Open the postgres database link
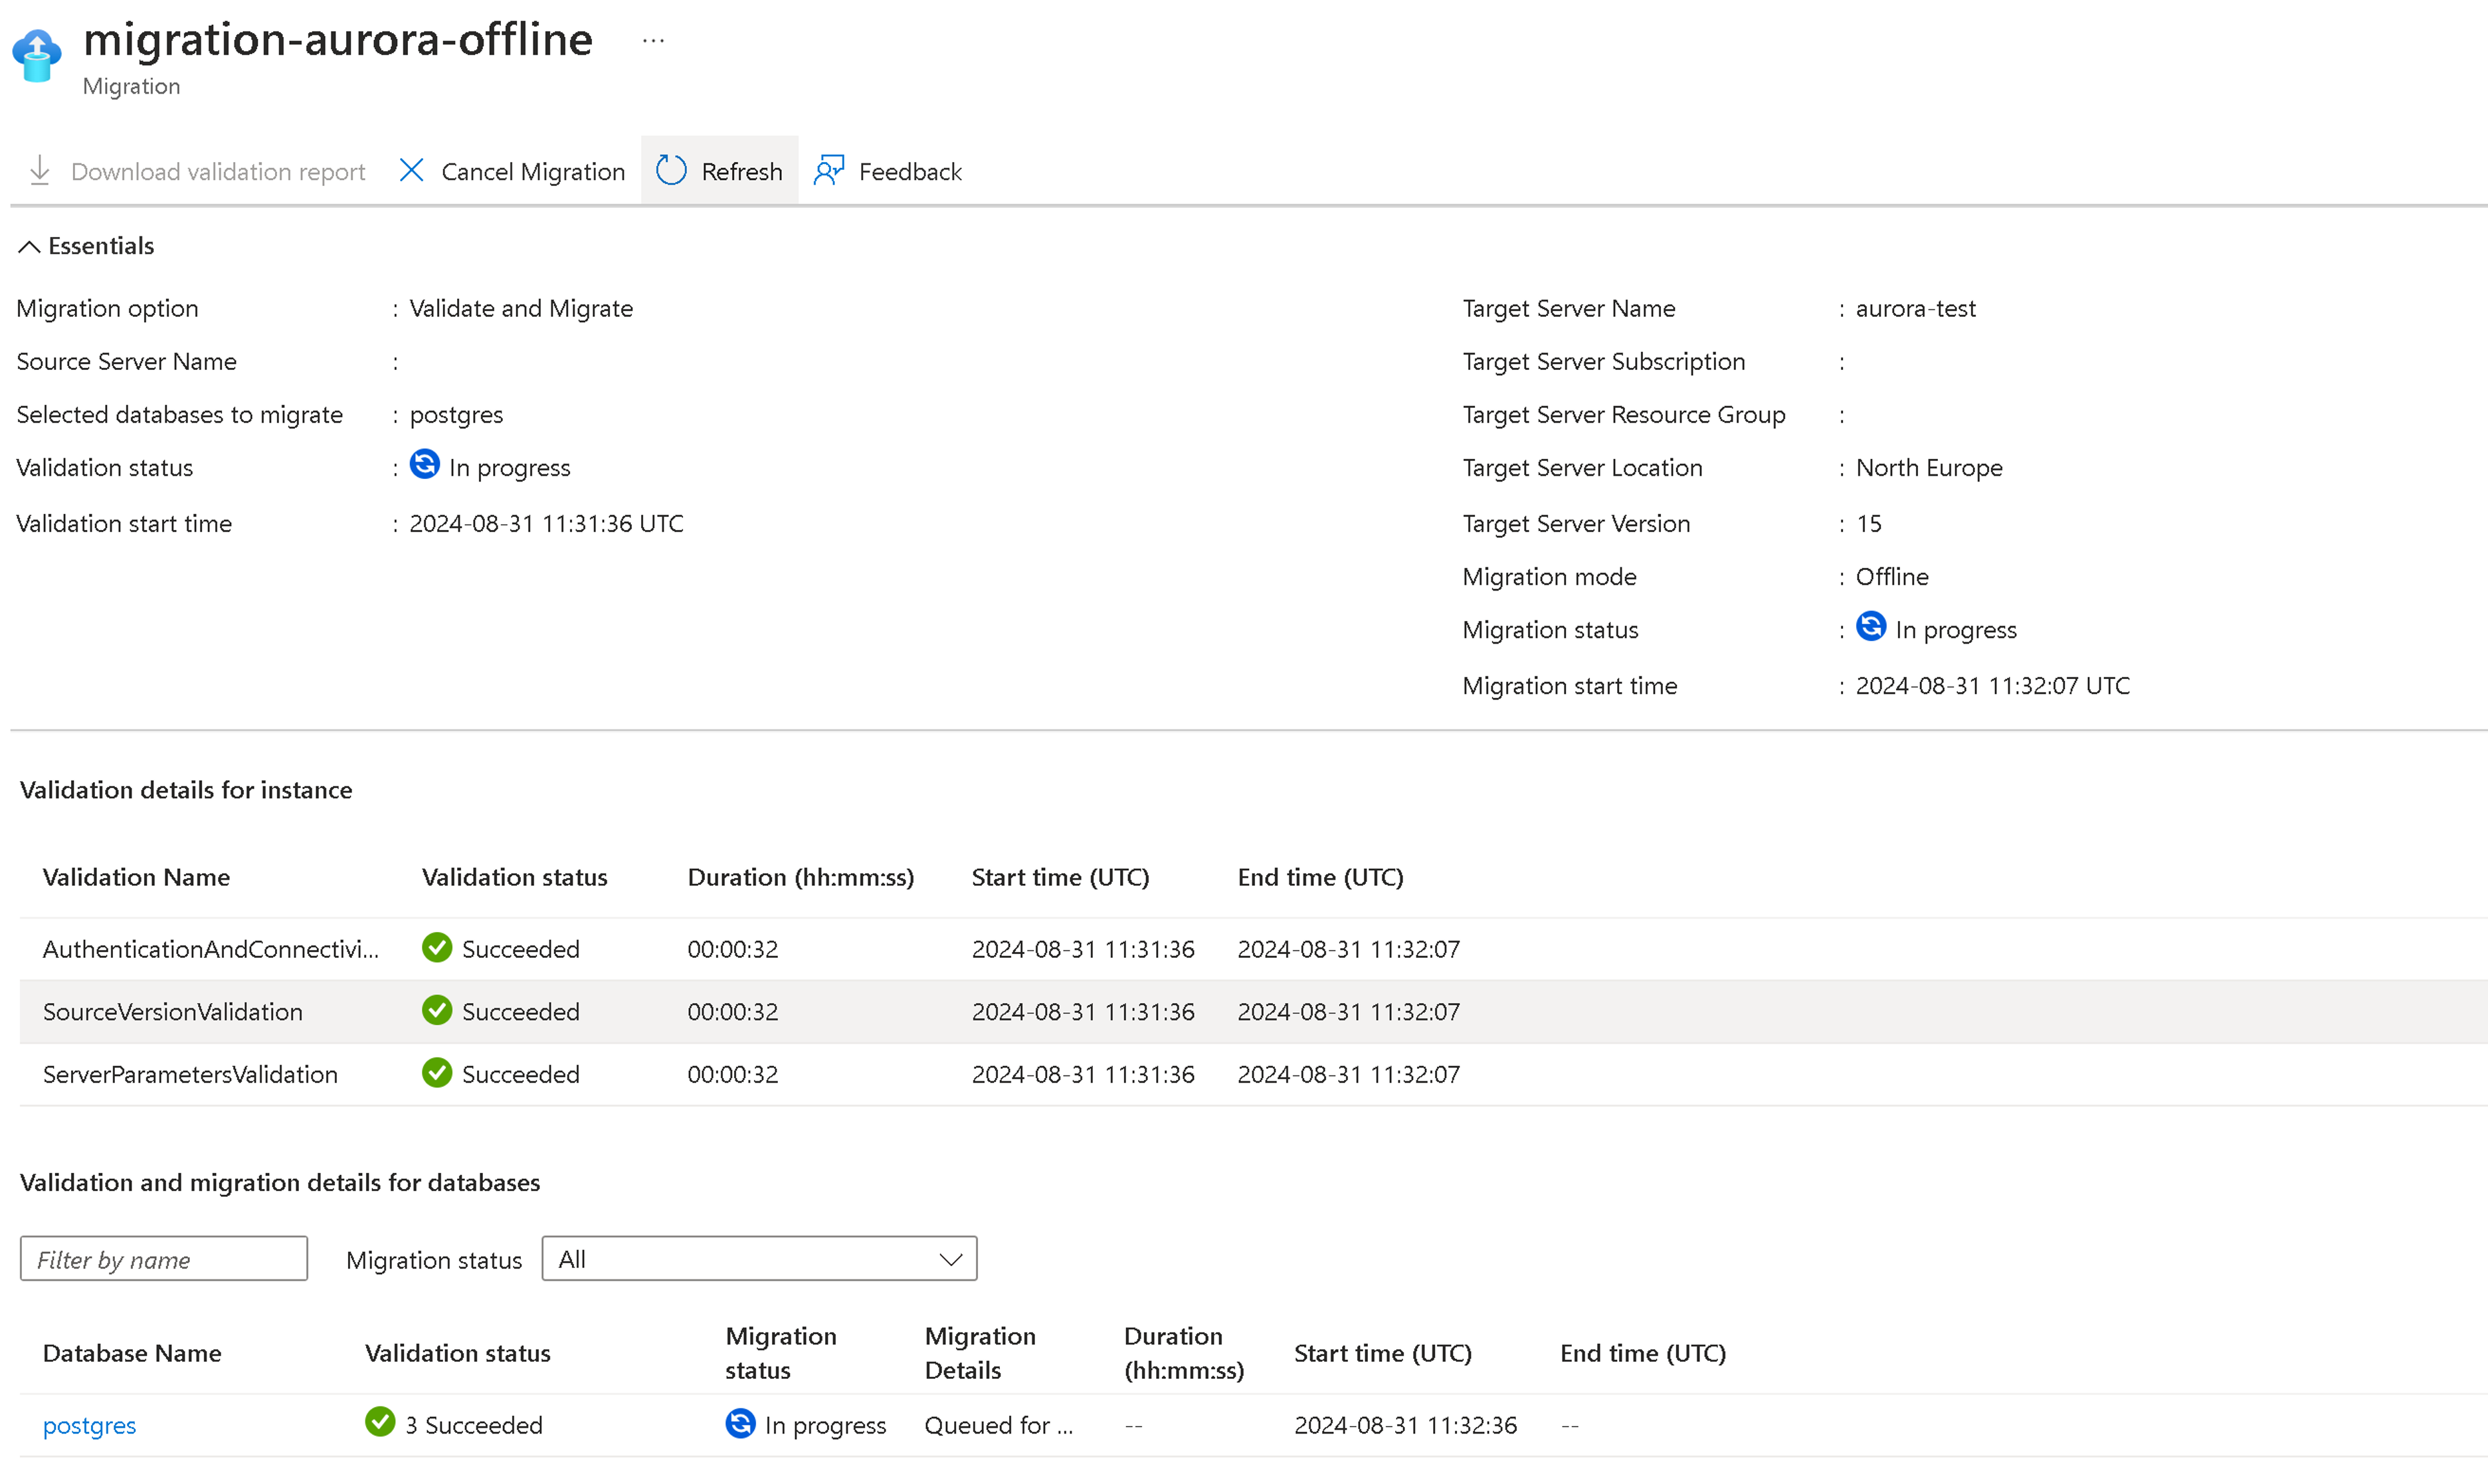Screen dimensions: 2488x1484 click(89, 1424)
